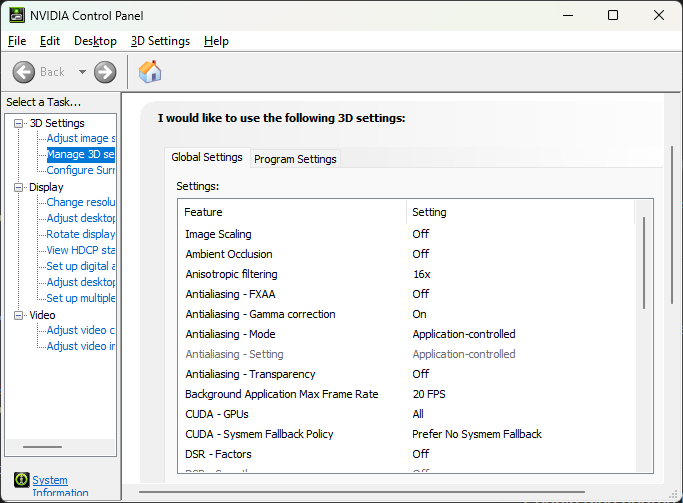Screen dimensions: 683x503
Task: Collapse the Video tree node
Action: pyautogui.click(x=19, y=315)
